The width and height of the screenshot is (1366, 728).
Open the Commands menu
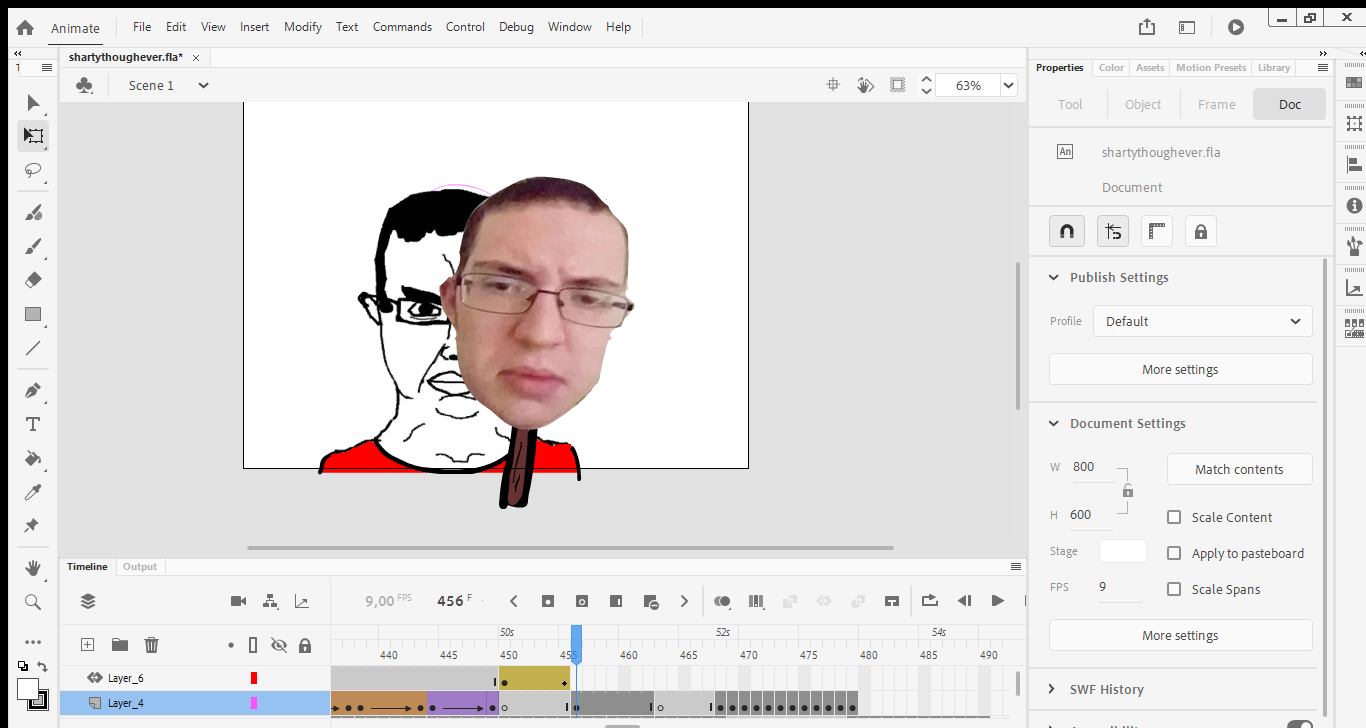402,27
